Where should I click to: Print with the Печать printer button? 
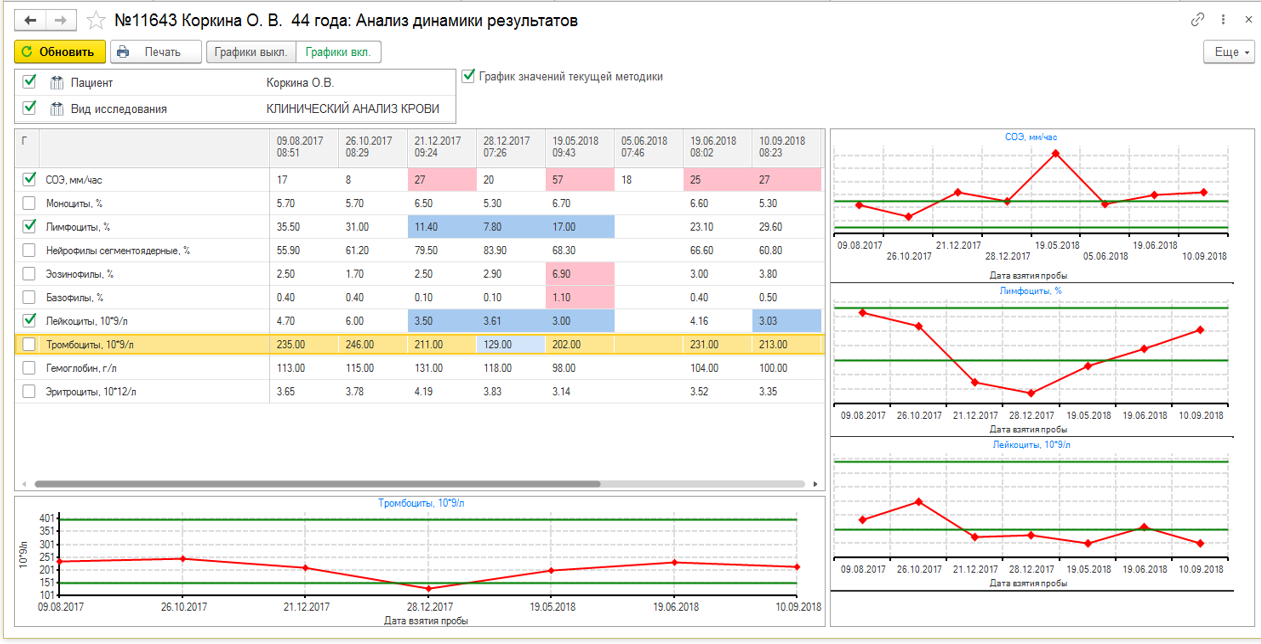155,52
